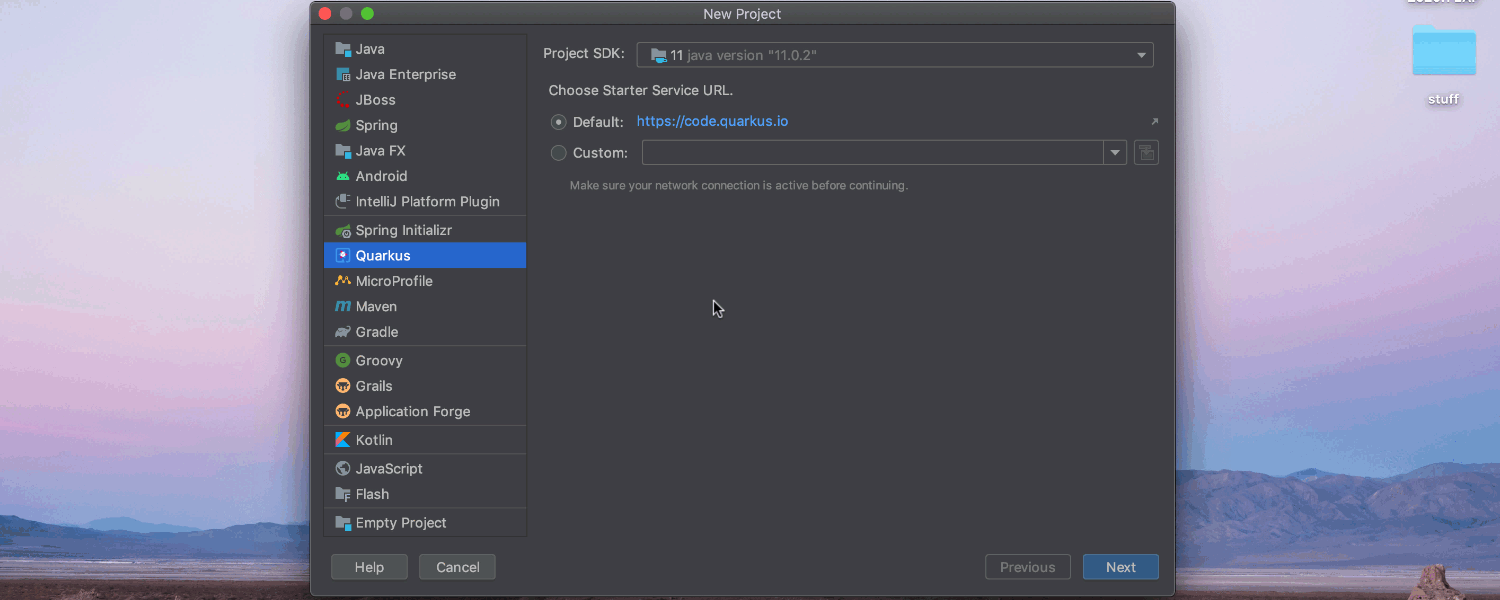Expand the Custom URL history dropdown arrow
This screenshot has width=1500, height=600.
(x=1115, y=153)
